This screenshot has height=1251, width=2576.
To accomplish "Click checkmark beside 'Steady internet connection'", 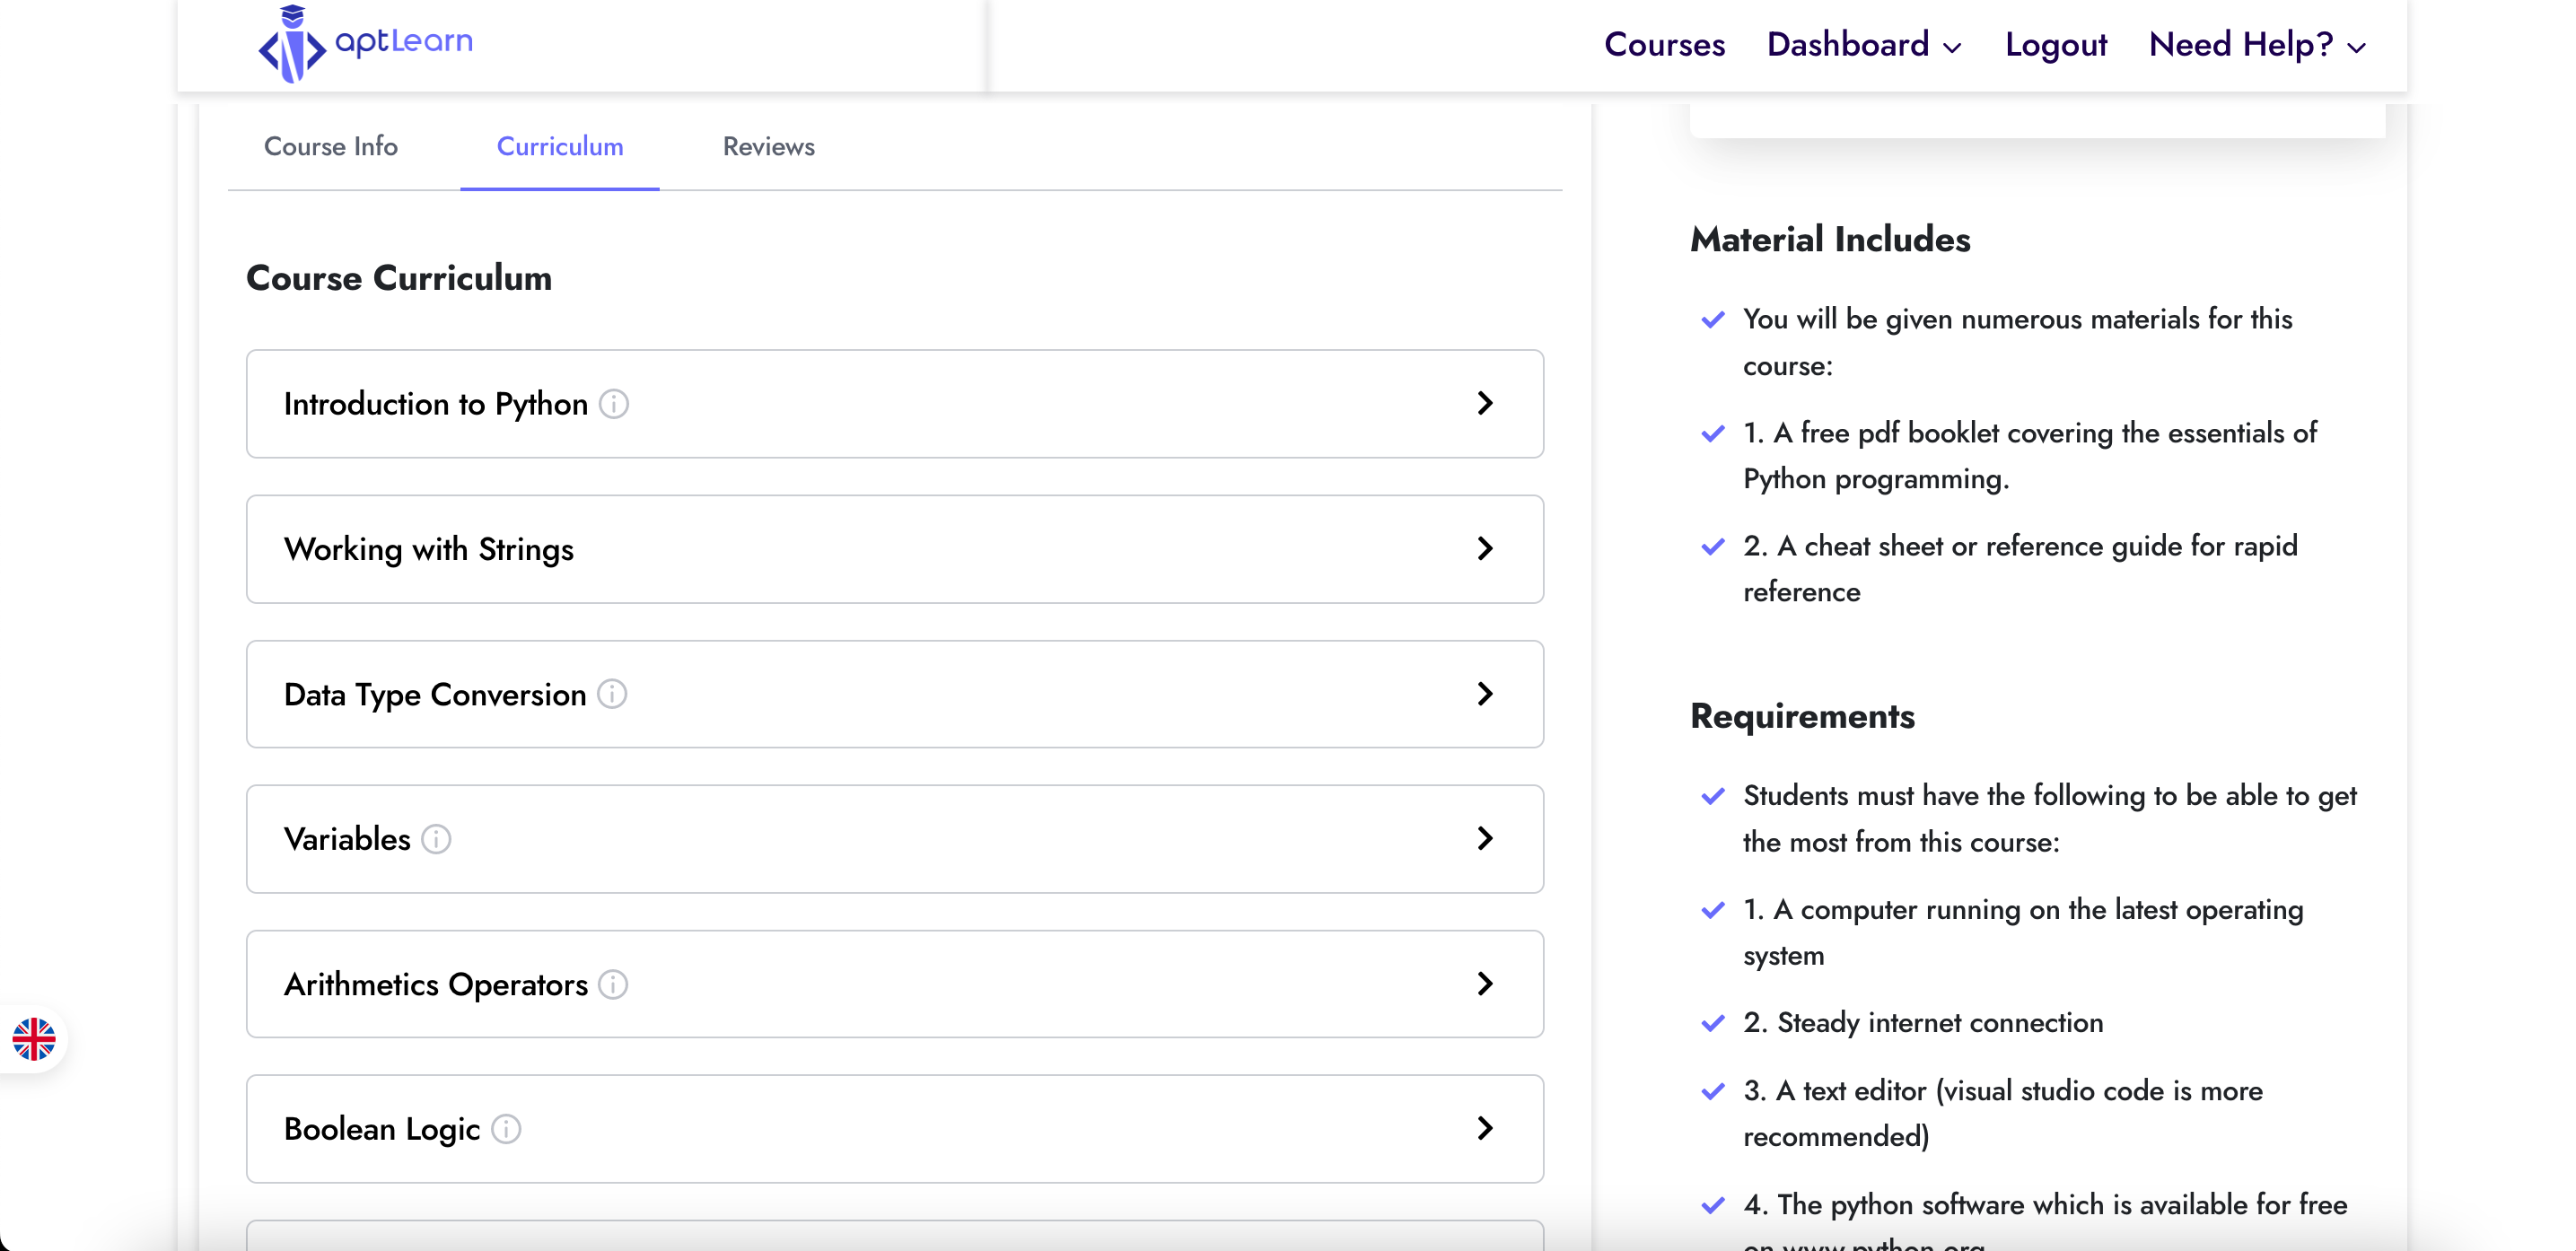I will coord(1713,1023).
